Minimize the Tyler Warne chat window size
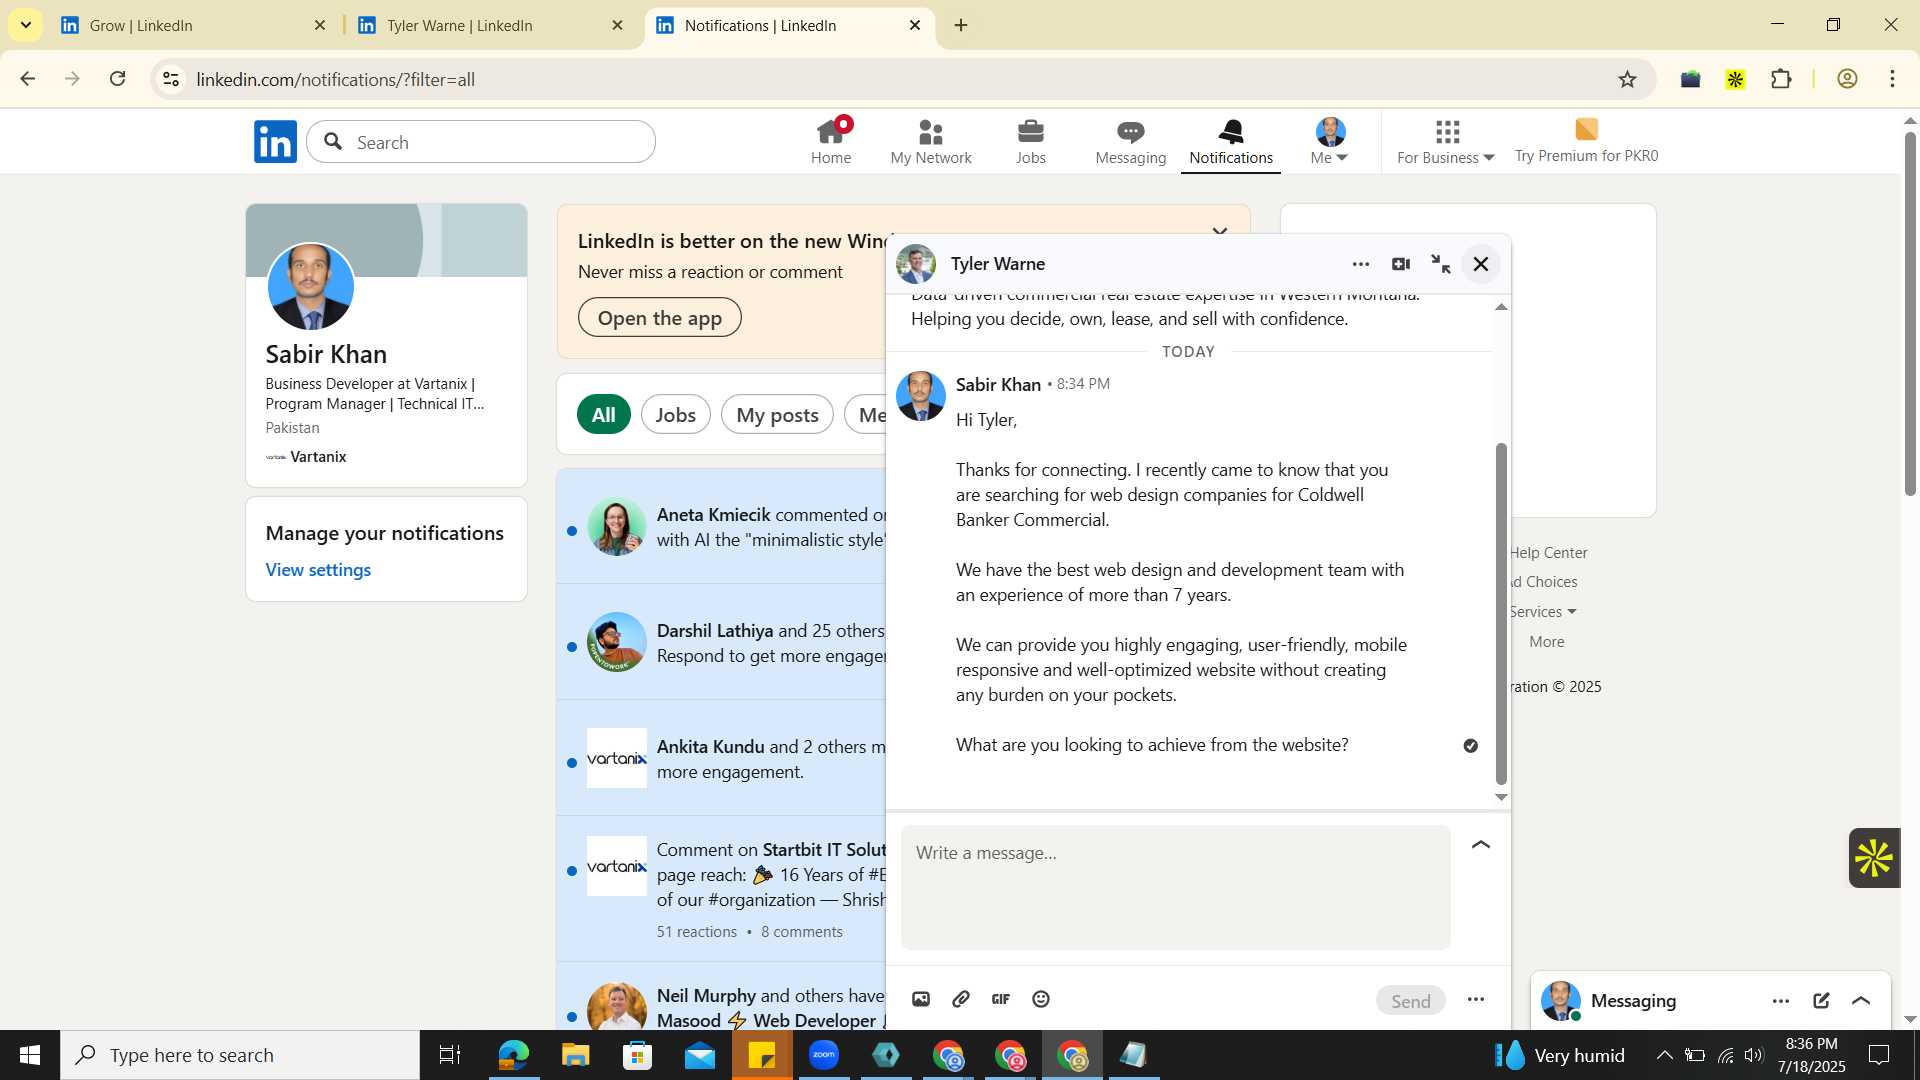The image size is (1920, 1080). tap(1440, 264)
